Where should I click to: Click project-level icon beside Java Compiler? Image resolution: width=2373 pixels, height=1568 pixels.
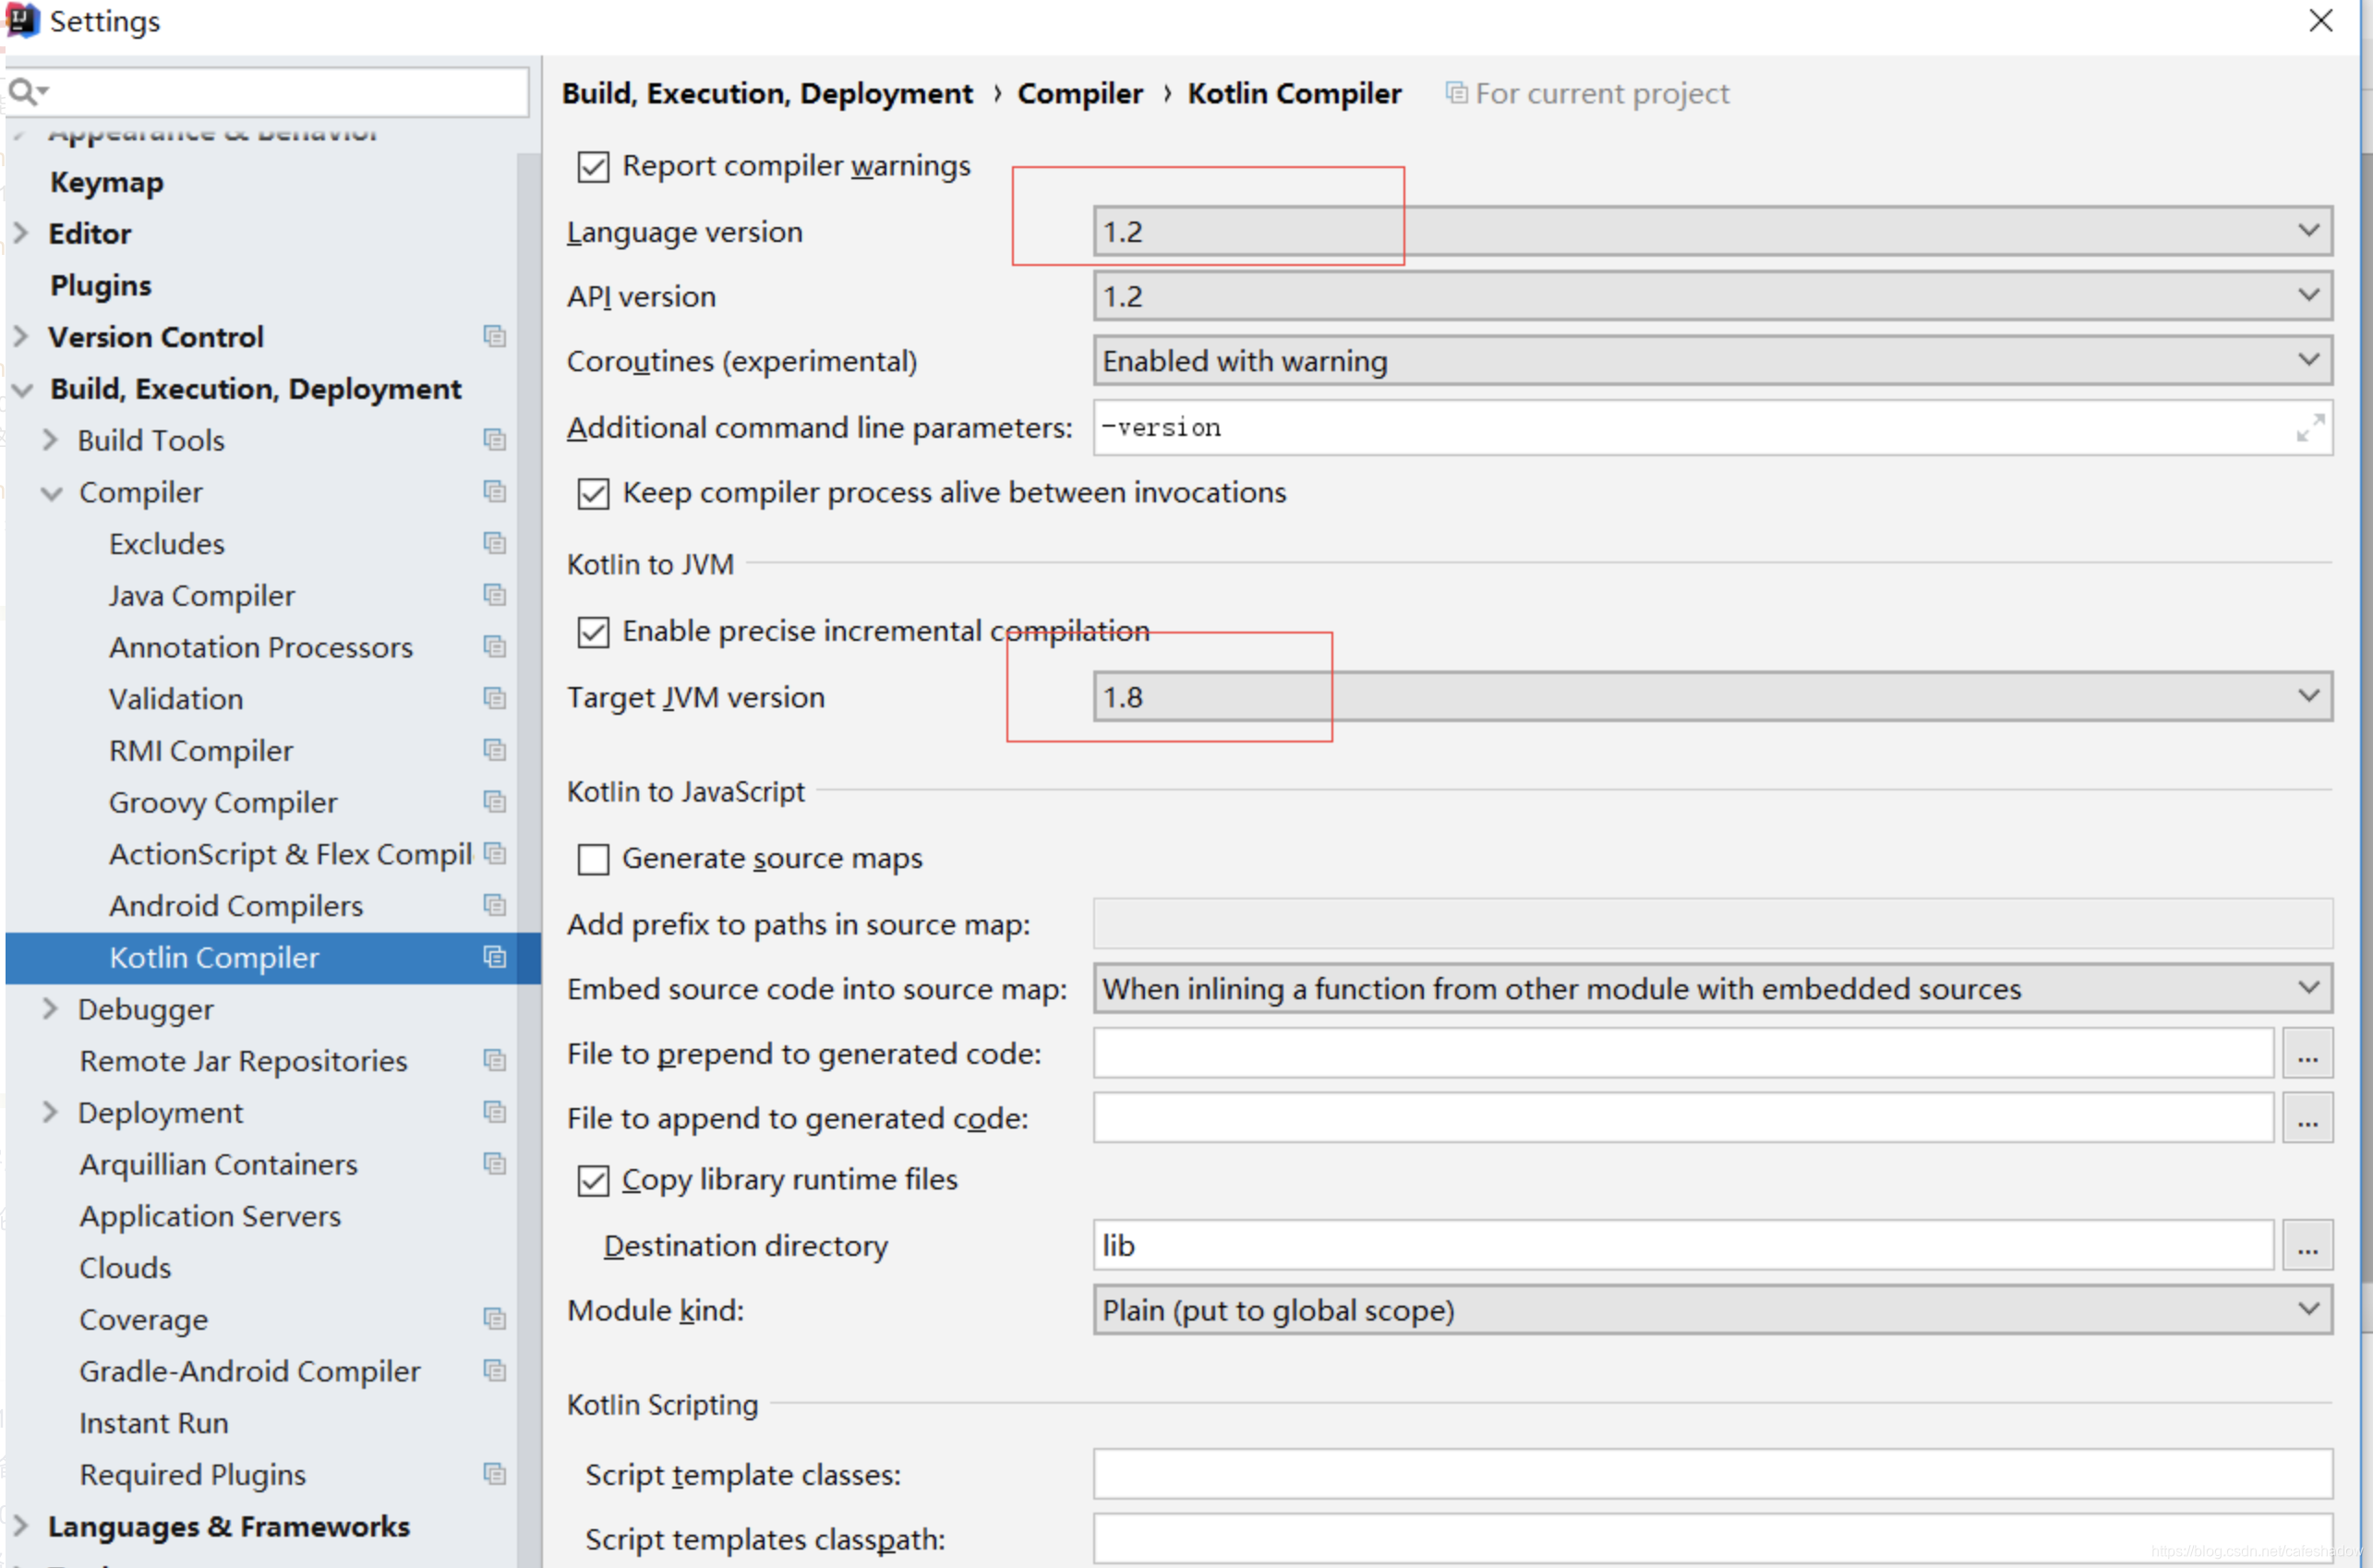(x=494, y=595)
